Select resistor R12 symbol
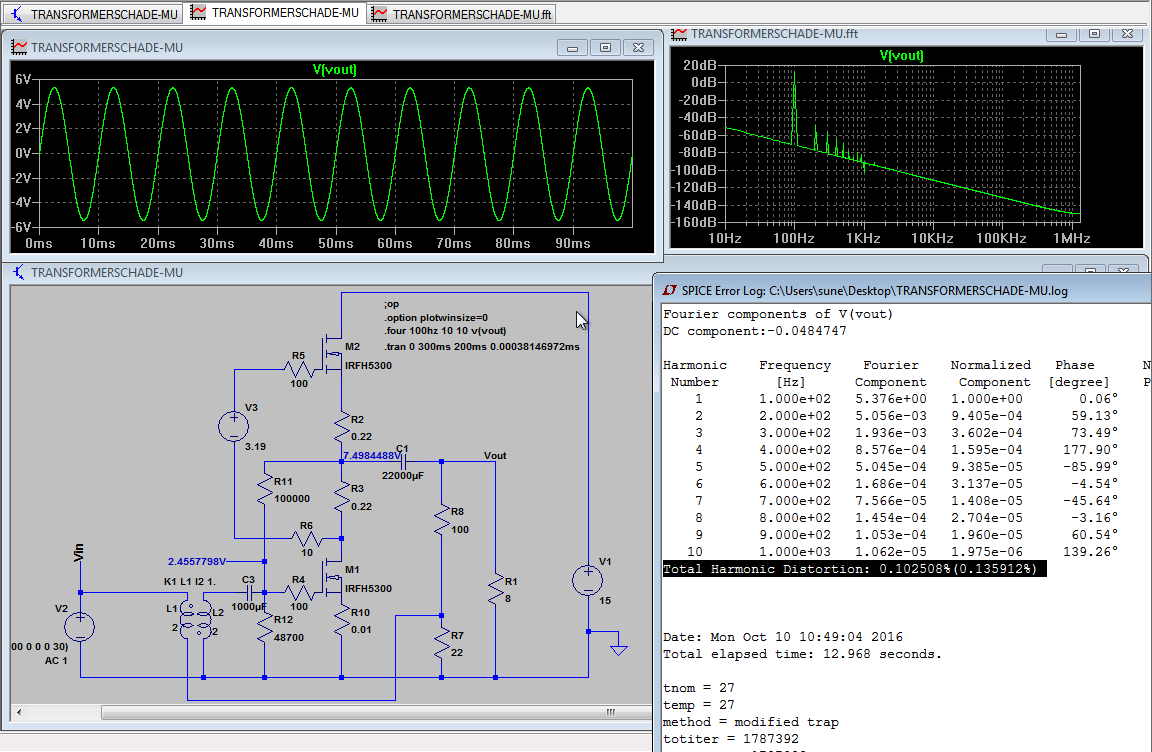Image resolution: width=1152 pixels, height=752 pixels. tap(264, 629)
